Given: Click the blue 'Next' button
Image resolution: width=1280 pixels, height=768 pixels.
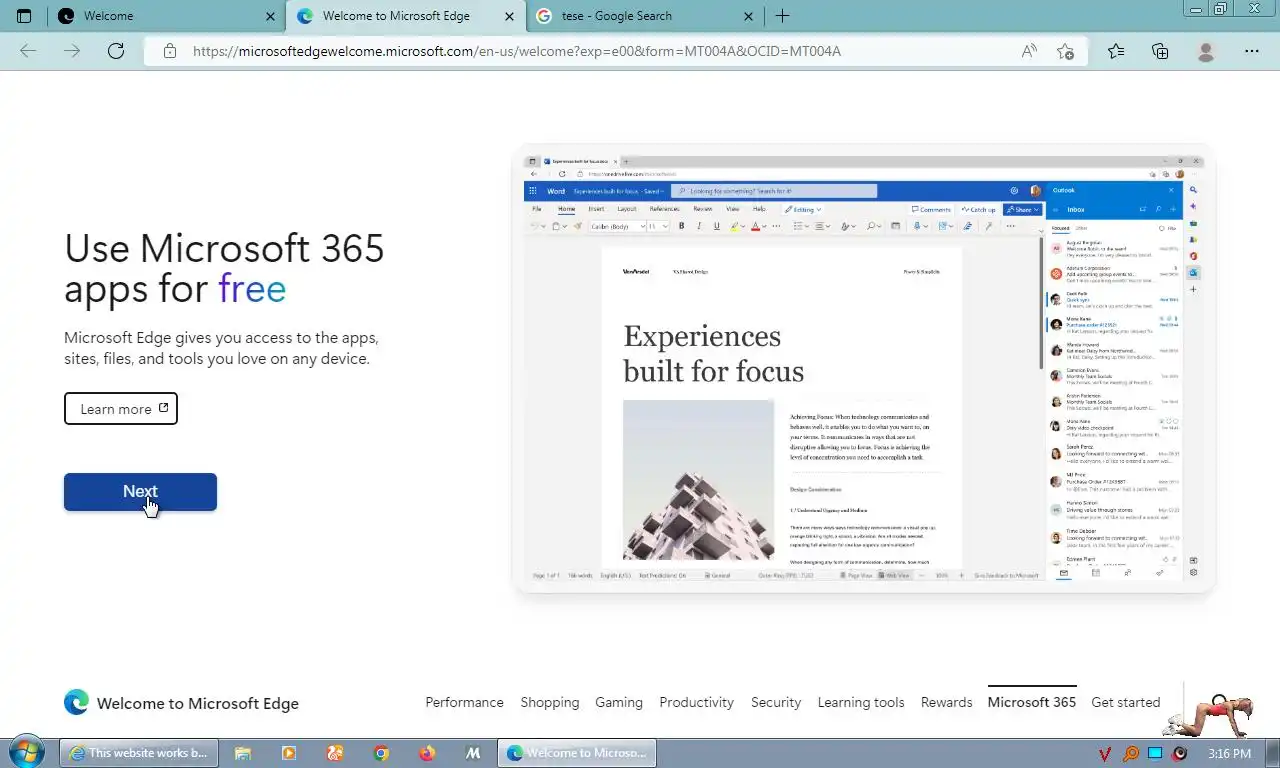Looking at the screenshot, I should point(140,491).
